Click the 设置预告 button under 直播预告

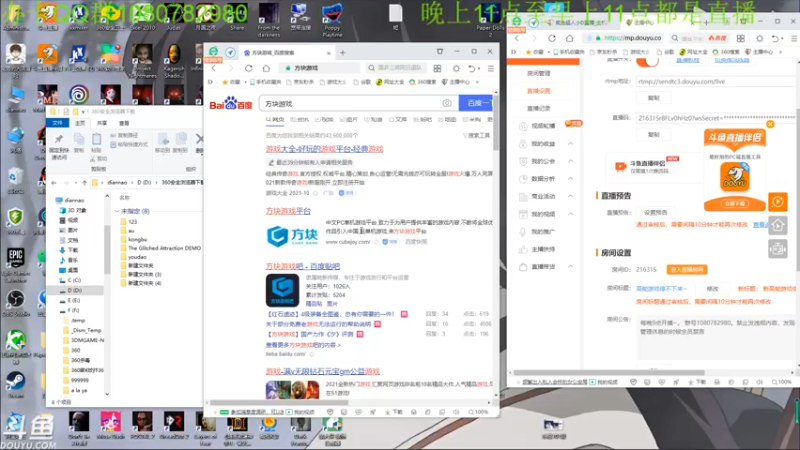655,212
